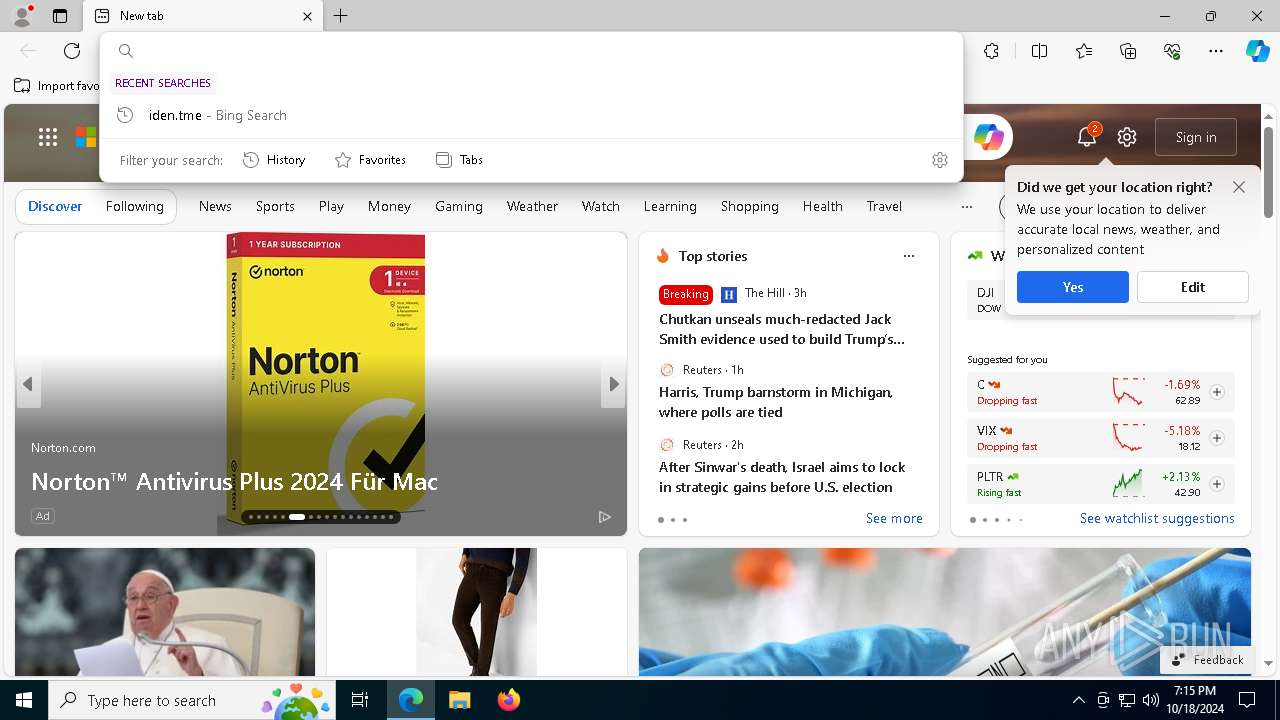1280x720 pixels.
Task: Open MSN page settings gear
Action: pyautogui.click(x=1127, y=137)
